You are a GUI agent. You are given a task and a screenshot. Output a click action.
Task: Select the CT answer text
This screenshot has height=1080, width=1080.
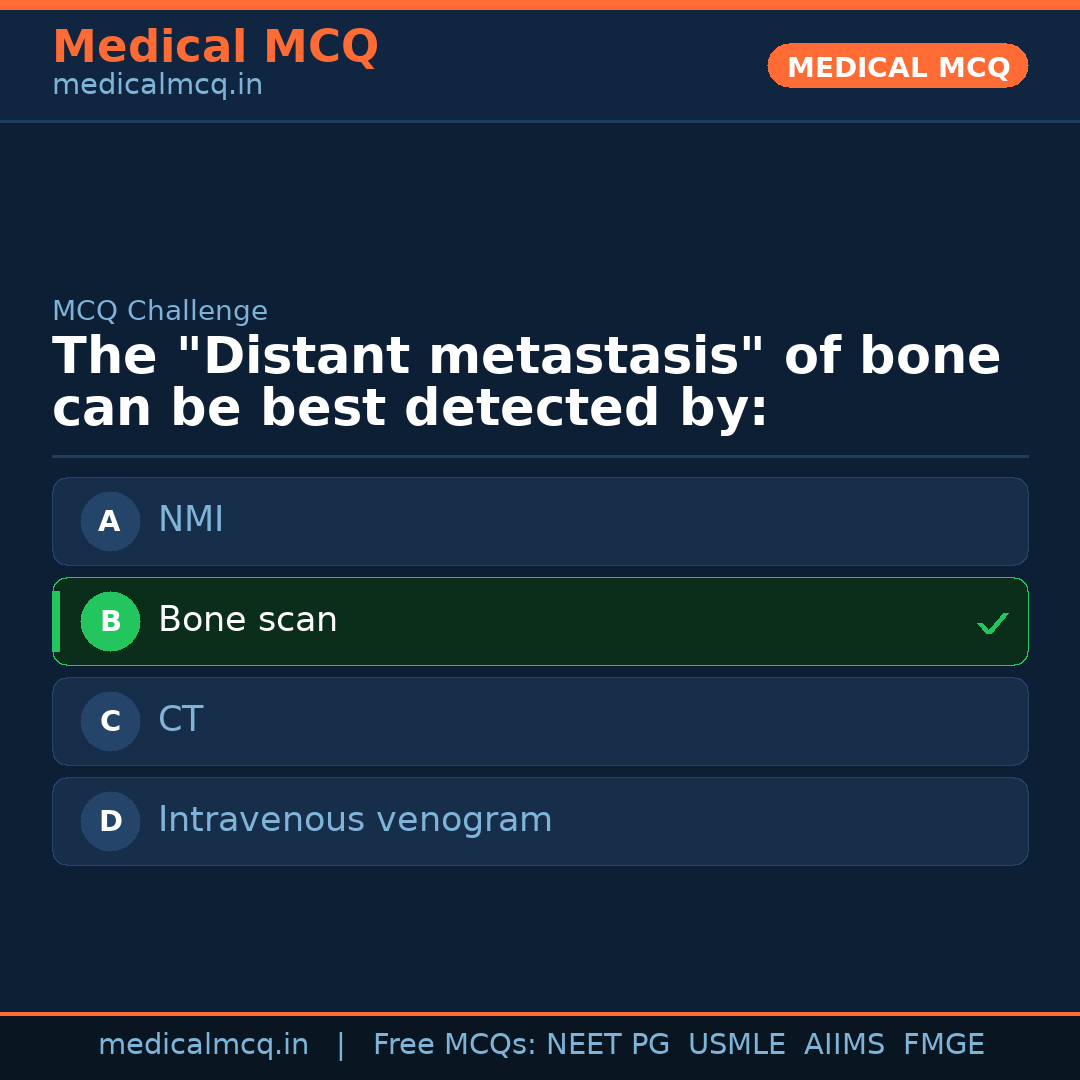coord(181,720)
